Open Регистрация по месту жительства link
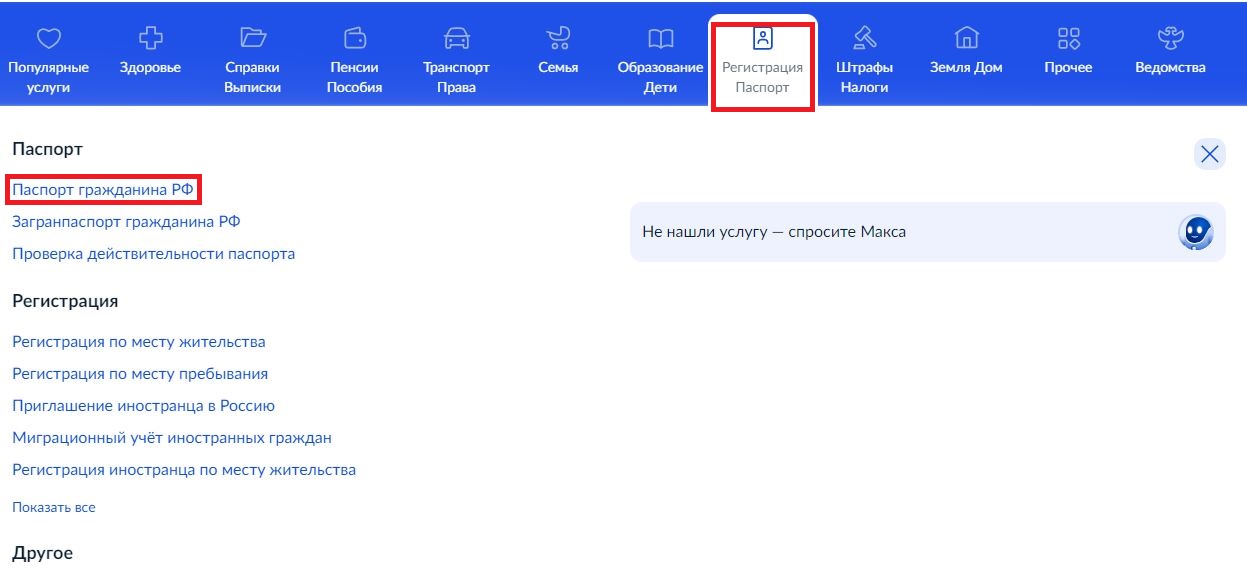1247x570 pixels. pos(139,341)
